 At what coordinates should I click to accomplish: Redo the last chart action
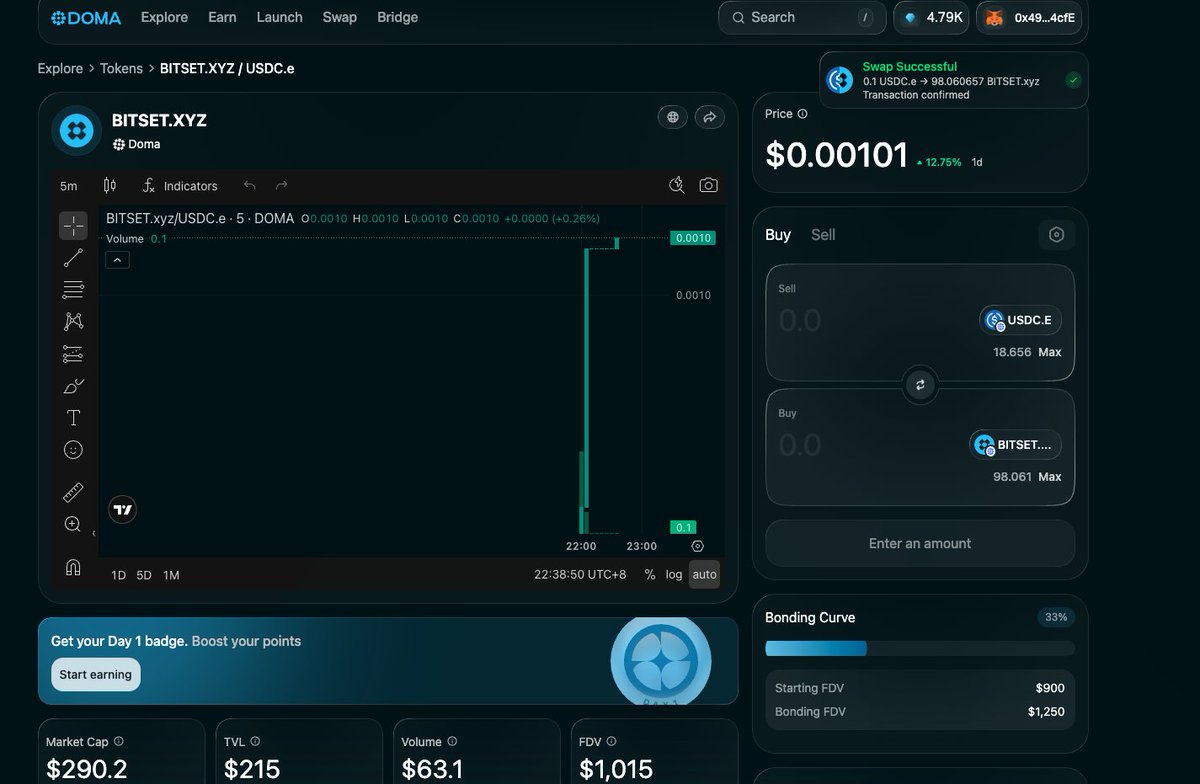coord(282,186)
